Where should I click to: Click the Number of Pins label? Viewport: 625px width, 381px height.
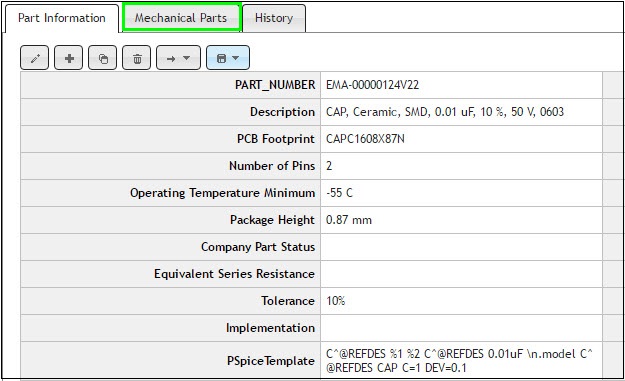(272, 166)
